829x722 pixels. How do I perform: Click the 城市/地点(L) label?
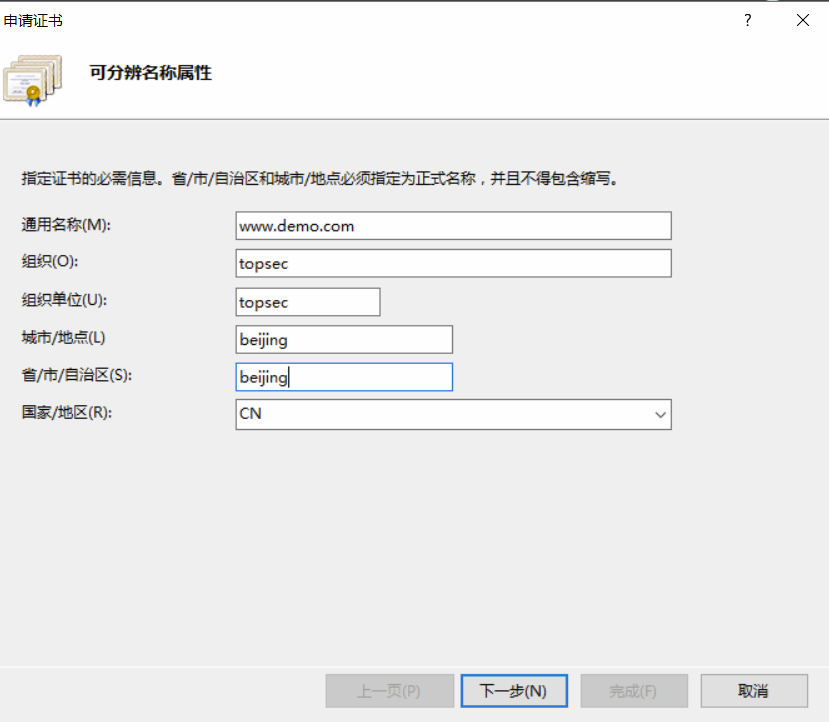(63, 337)
